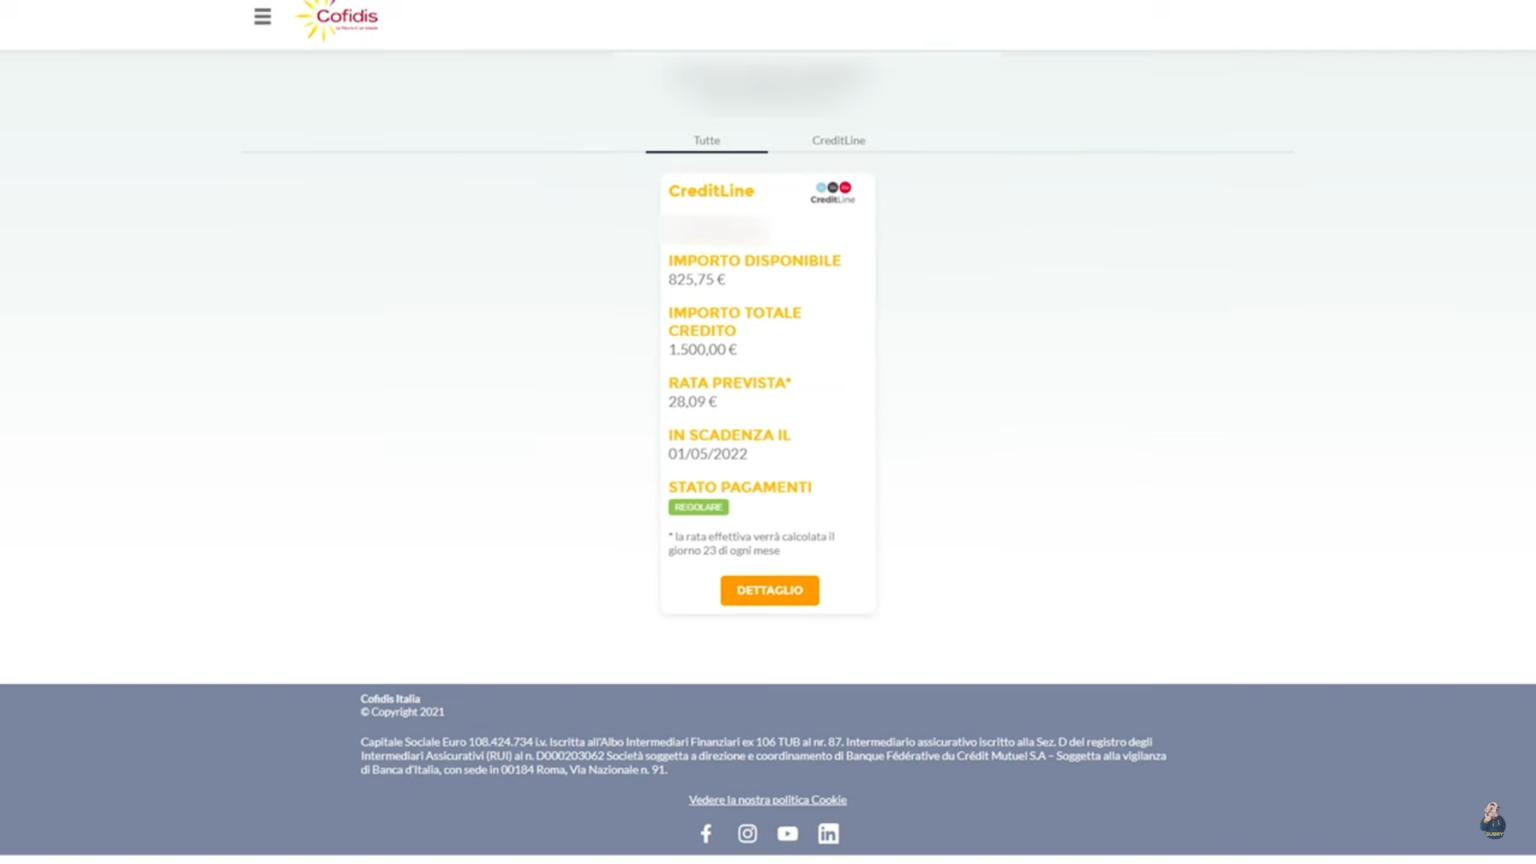1536x864 pixels.
Task: Open the hamburger navigation menu
Action: [x=262, y=16]
